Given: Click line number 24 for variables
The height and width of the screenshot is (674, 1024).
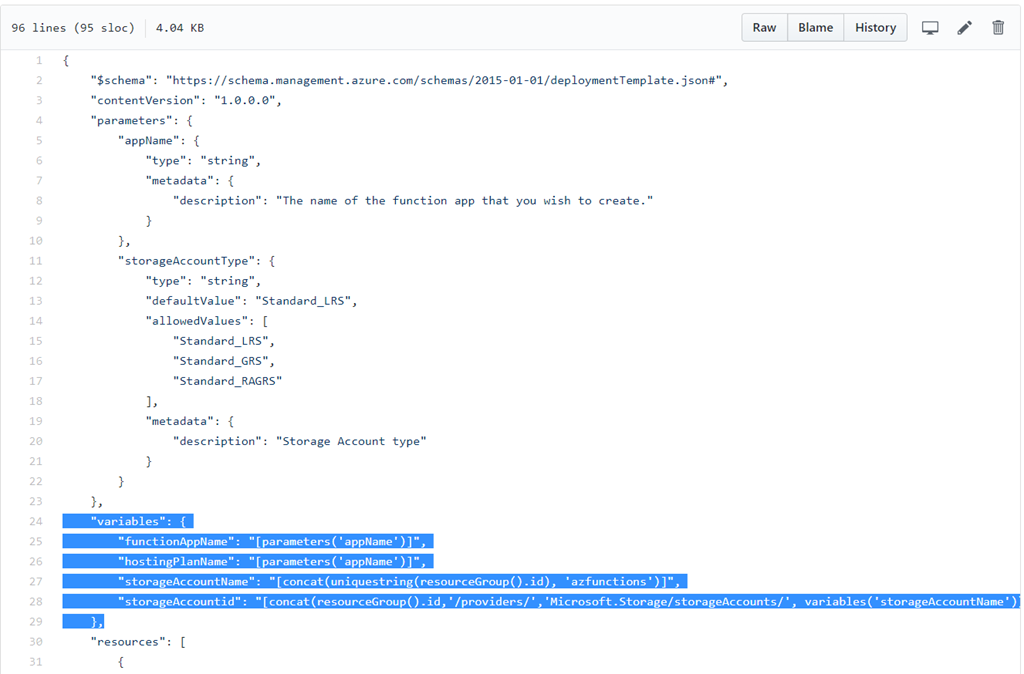Looking at the screenshot, I should (36, 521).
